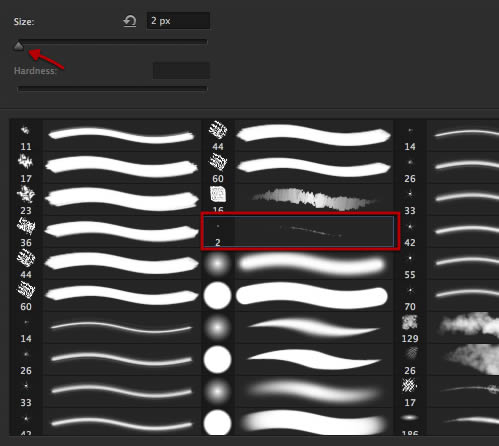This screenshot has width=499, height=446.
Task: Click the Hardness slider track
Action: point(112,88)
